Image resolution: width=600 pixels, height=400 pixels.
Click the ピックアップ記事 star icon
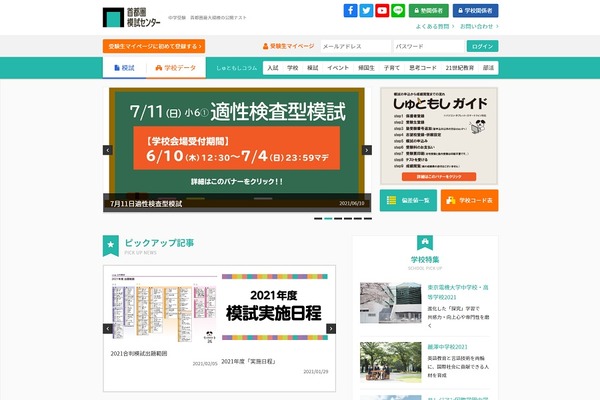pyautogui.click(x=111, y=245)
